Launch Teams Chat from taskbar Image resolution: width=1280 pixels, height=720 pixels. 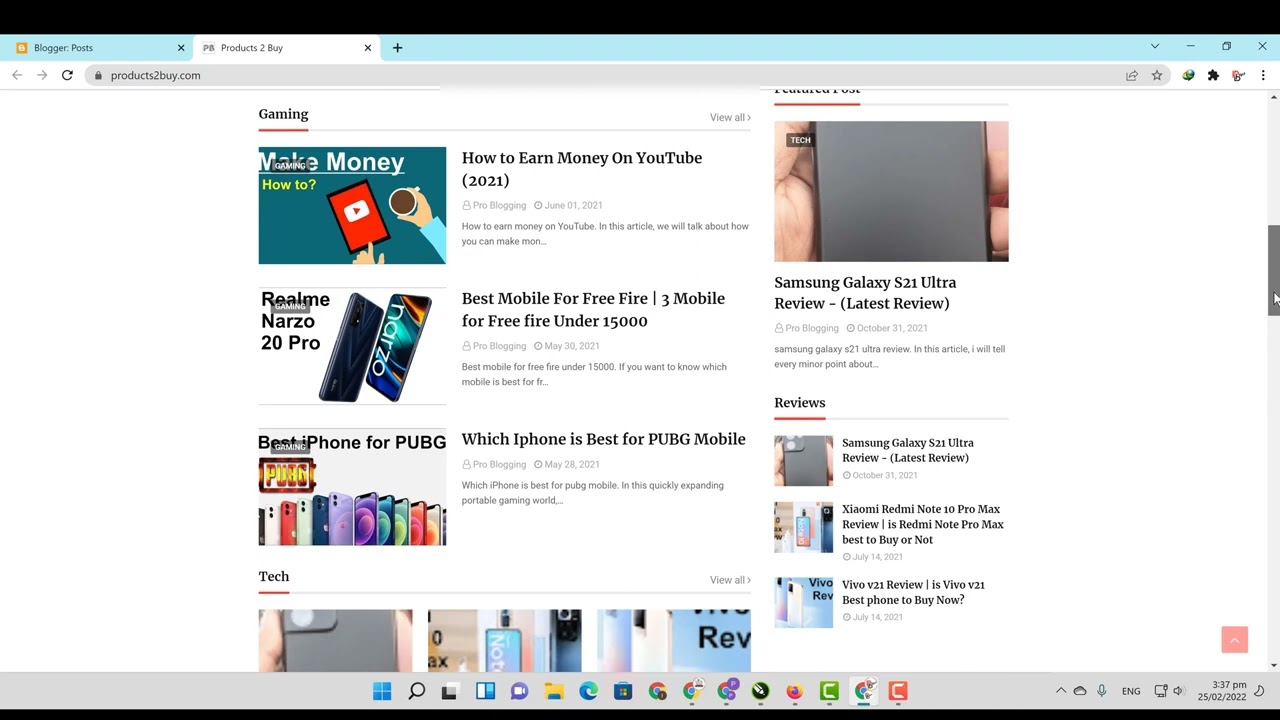pyautogui.click(x=519, y=691)
